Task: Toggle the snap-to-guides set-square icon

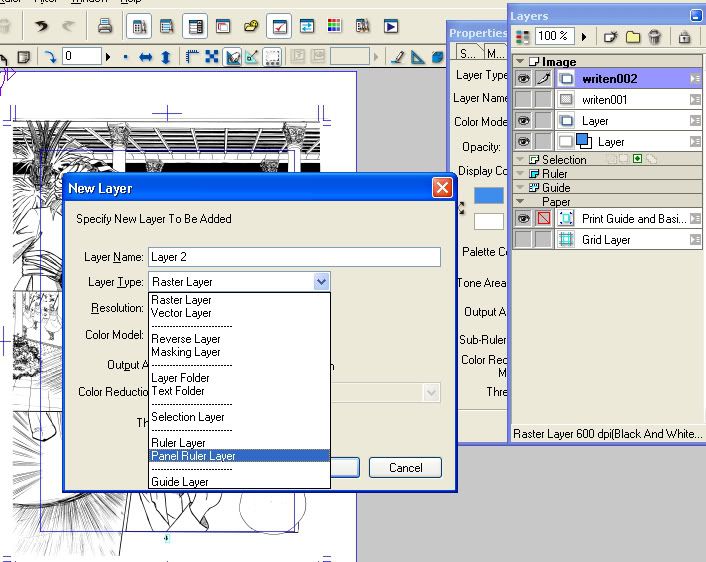Action: tap(252, 57)
